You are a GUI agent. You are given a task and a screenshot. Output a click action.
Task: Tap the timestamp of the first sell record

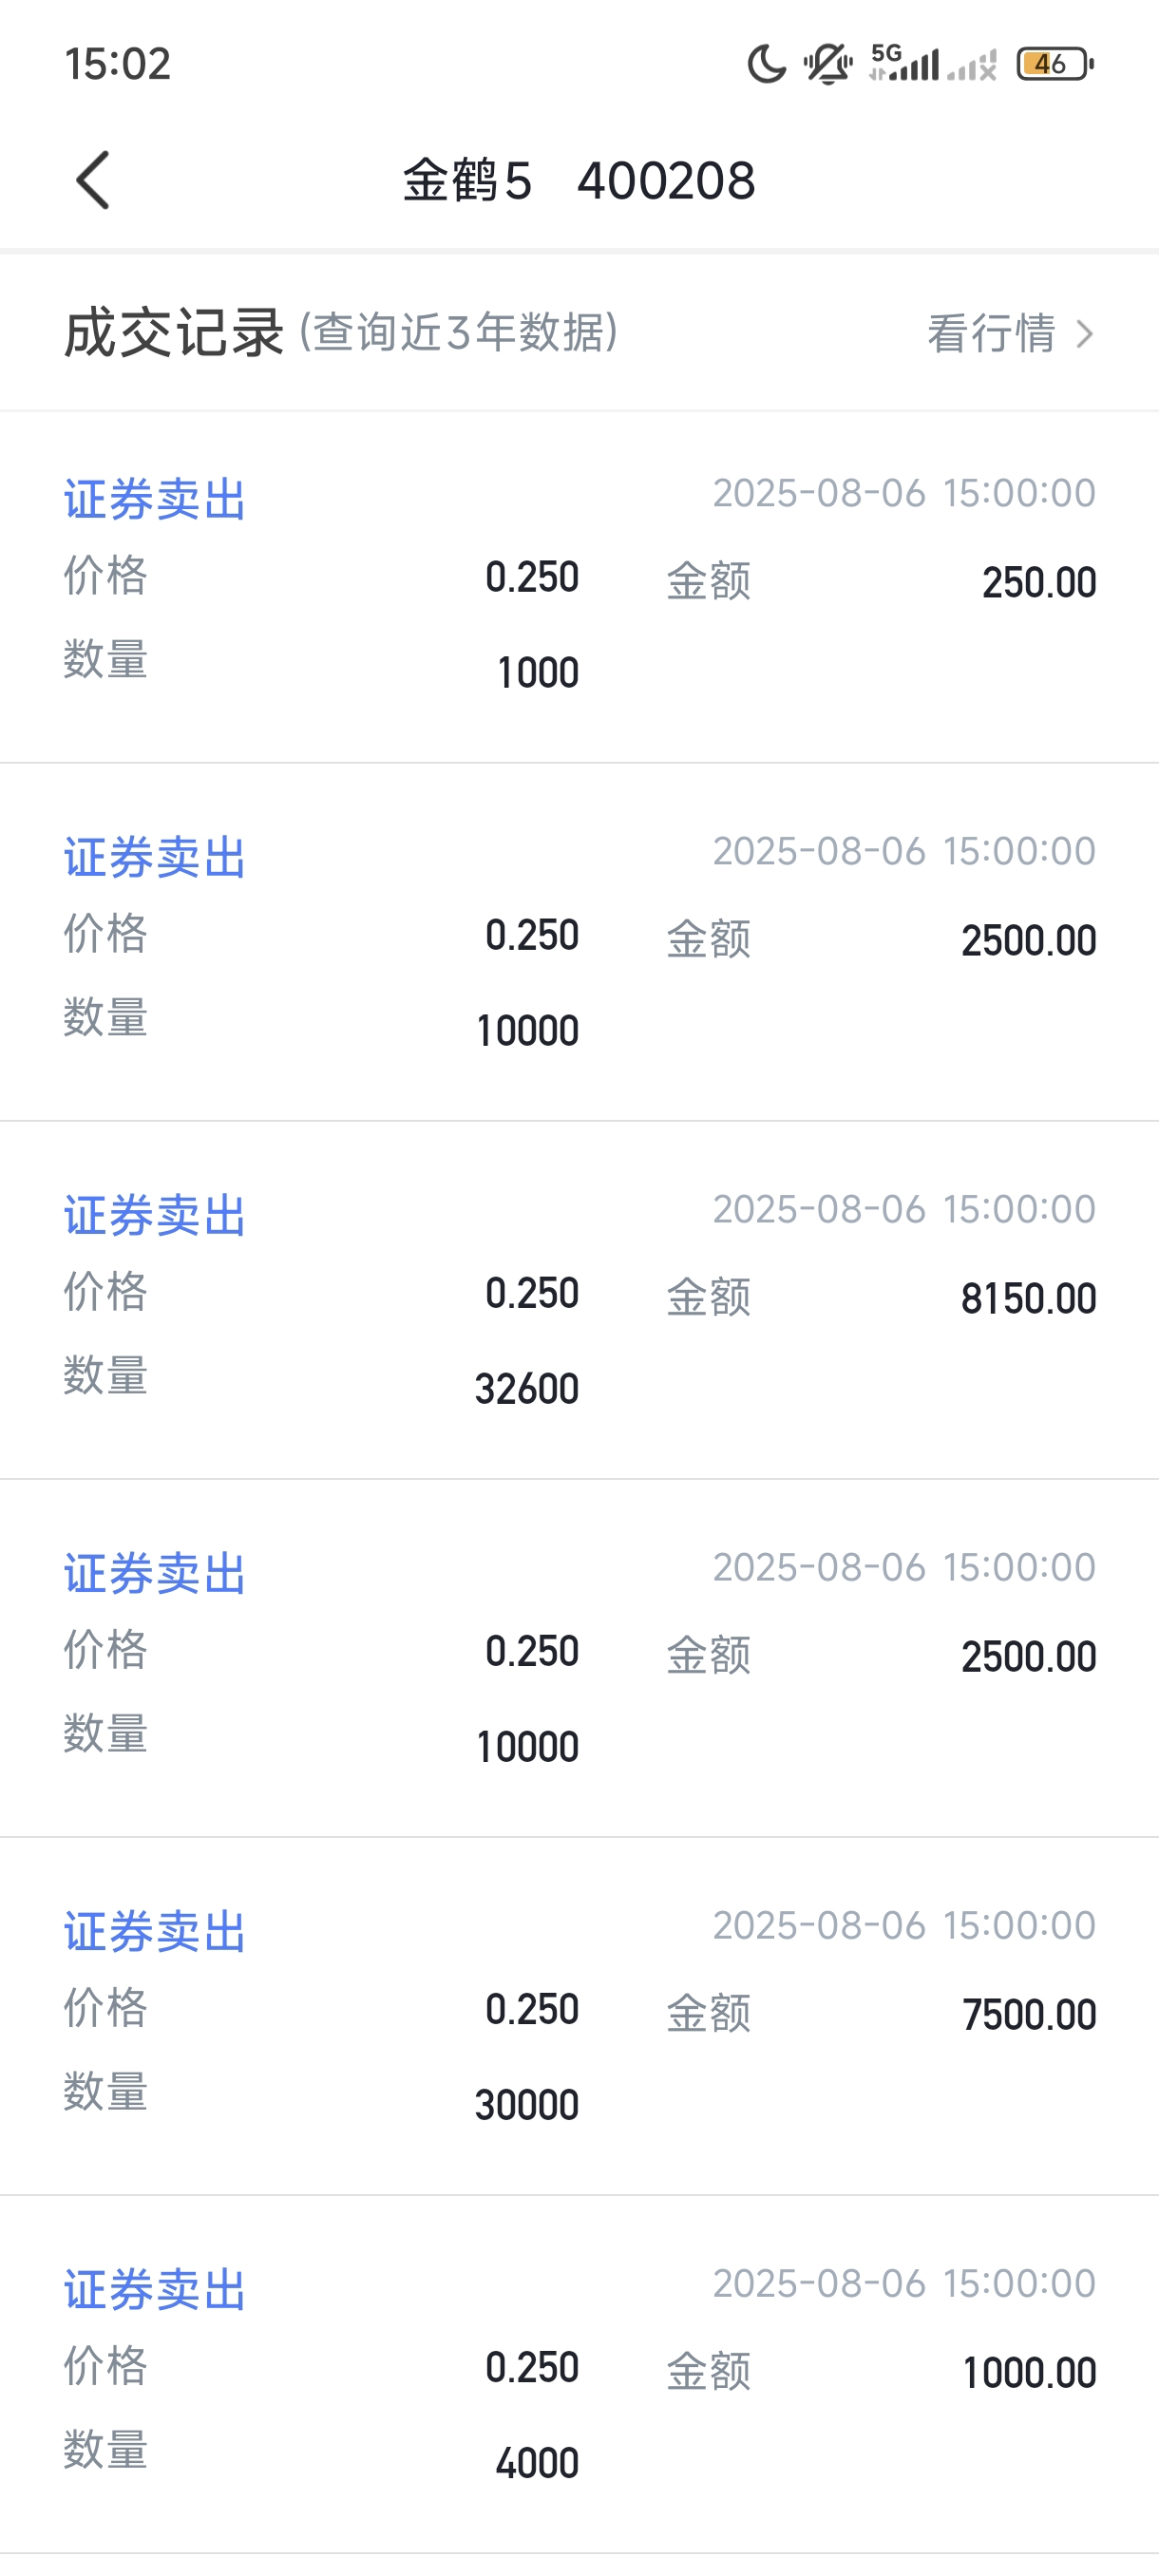pyautogui.click(x=904, y=493)
